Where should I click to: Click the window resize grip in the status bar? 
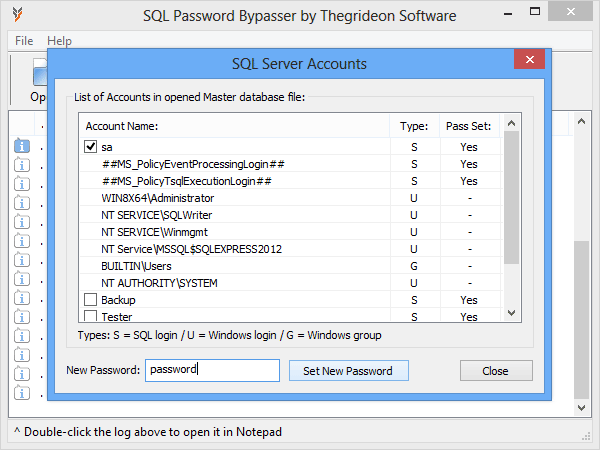point(586,437)
